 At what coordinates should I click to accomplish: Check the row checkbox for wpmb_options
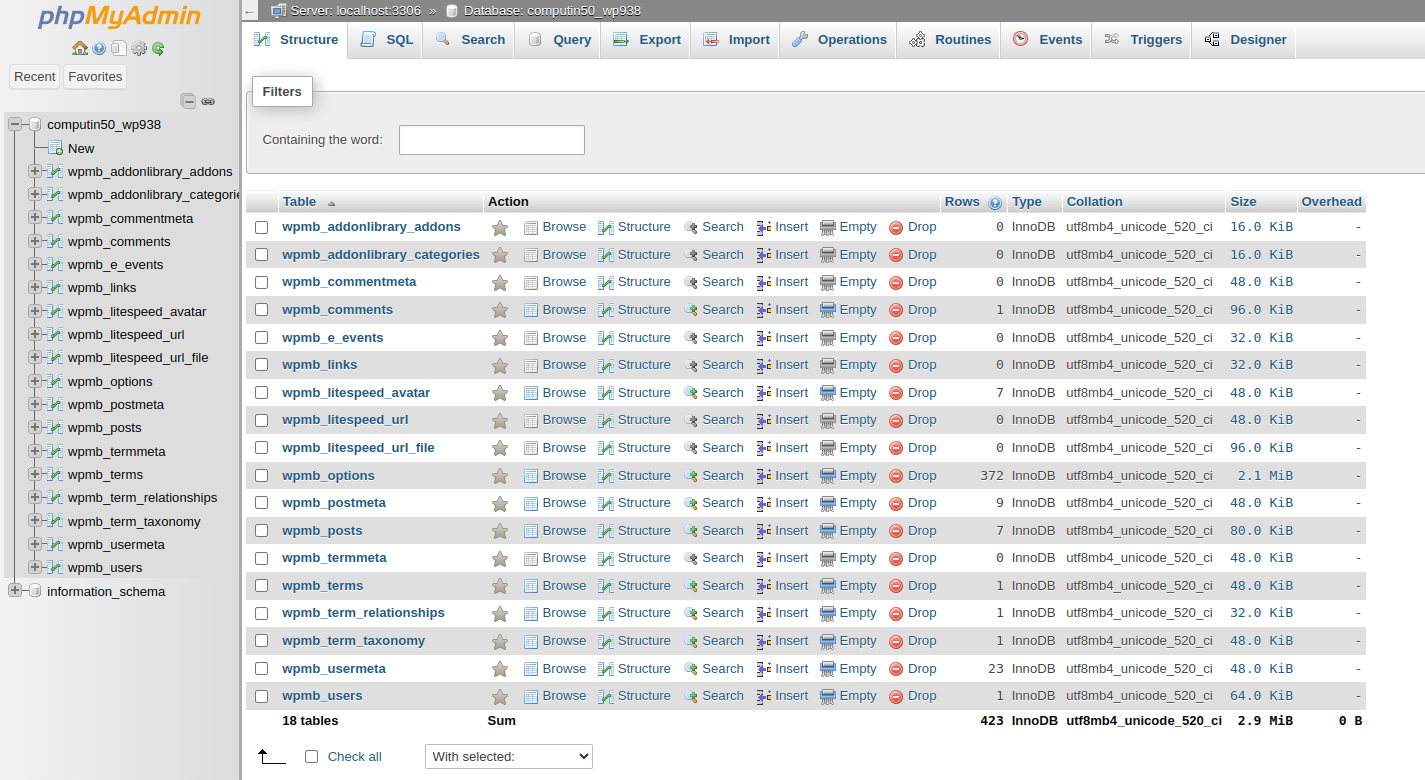pos(261,475)
